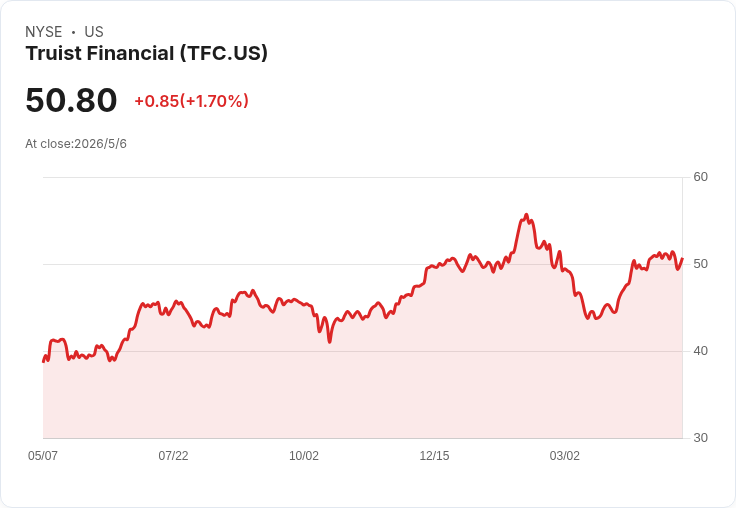
Task: Click the chart's highest price peak
Action: click(x=526, y=215)
